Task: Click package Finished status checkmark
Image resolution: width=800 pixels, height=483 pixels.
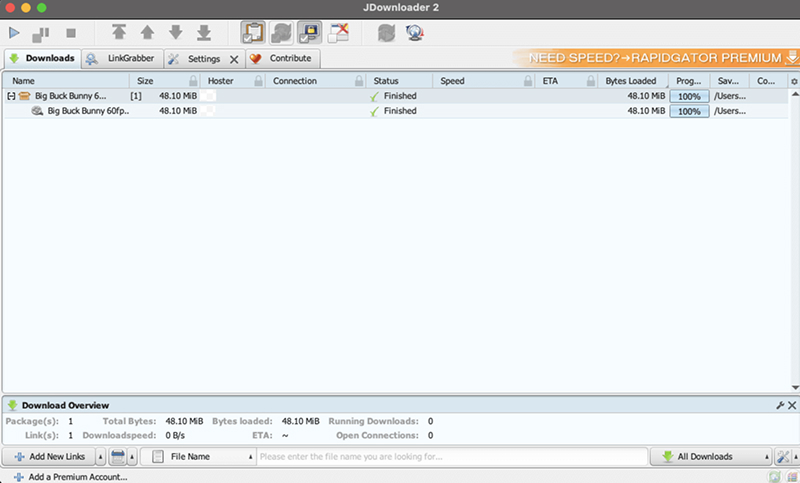Action: click(x=375, y=96)
